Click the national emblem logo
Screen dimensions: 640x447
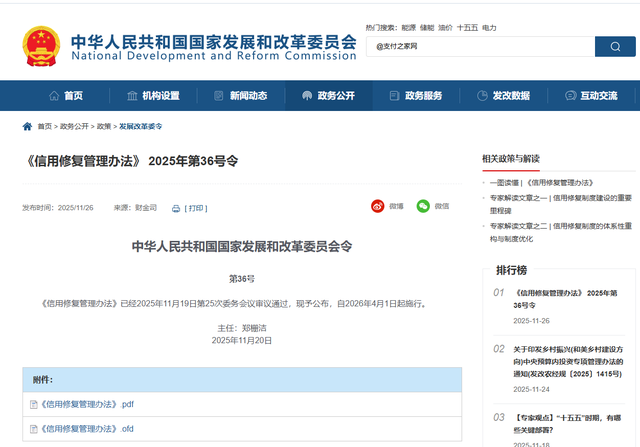(41, 46)
